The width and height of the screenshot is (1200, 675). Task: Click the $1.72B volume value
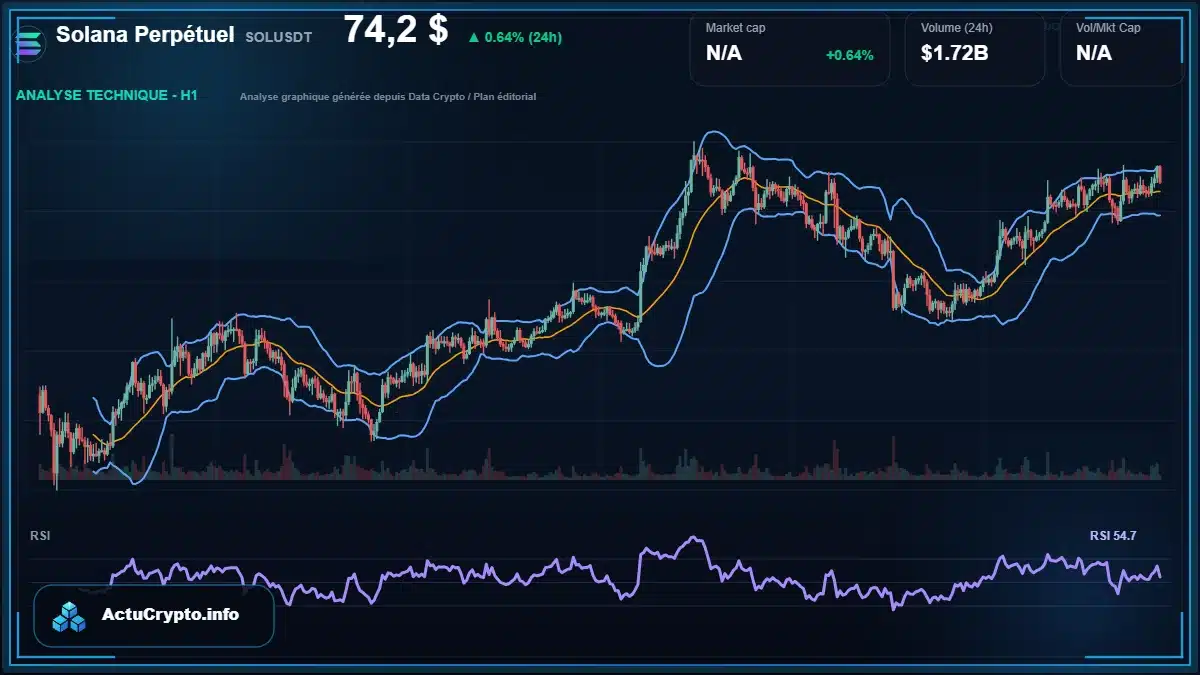pos(955,53)
